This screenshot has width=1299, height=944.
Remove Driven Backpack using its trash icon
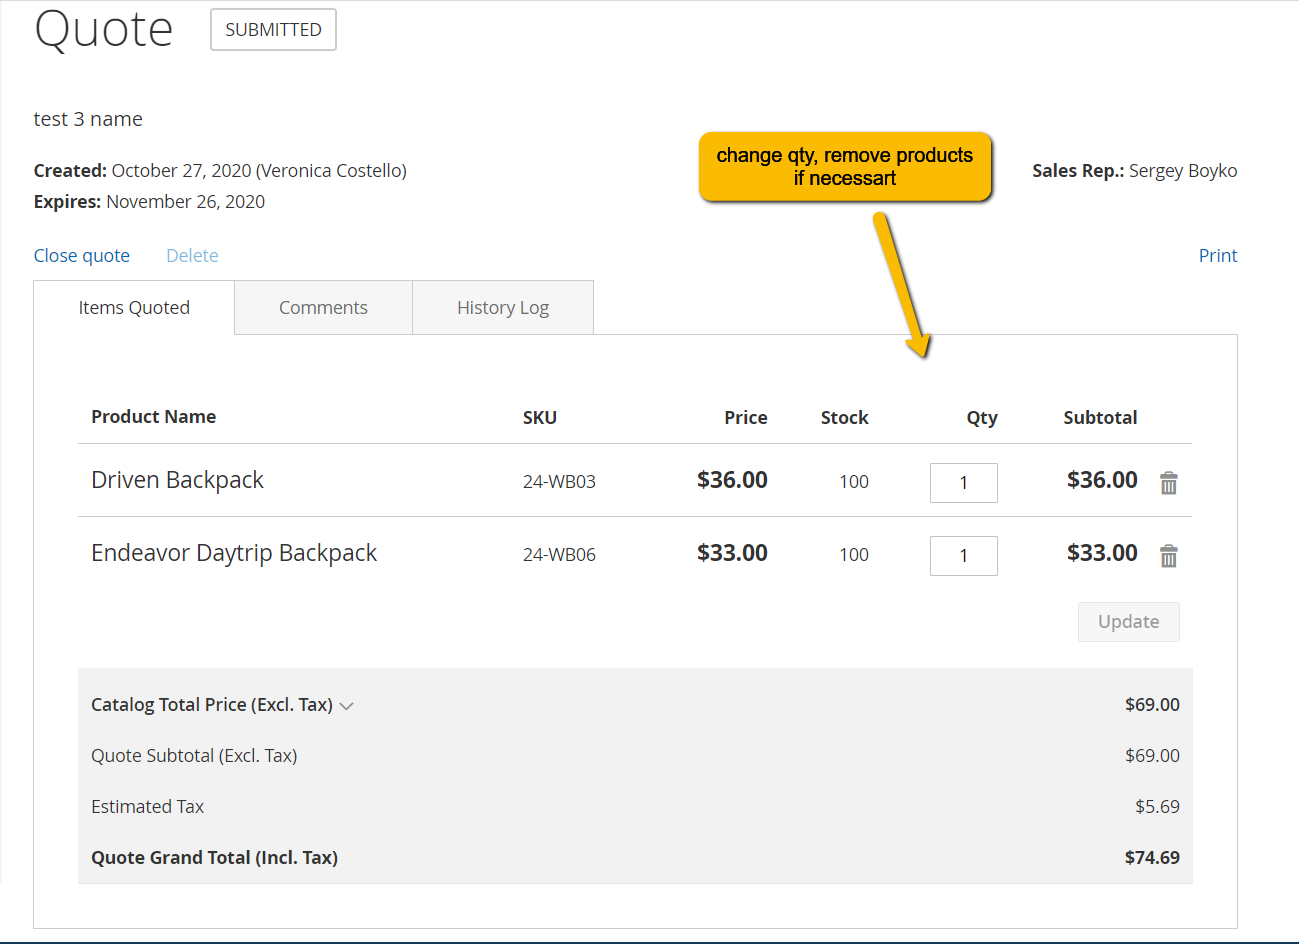point(1168,483)
